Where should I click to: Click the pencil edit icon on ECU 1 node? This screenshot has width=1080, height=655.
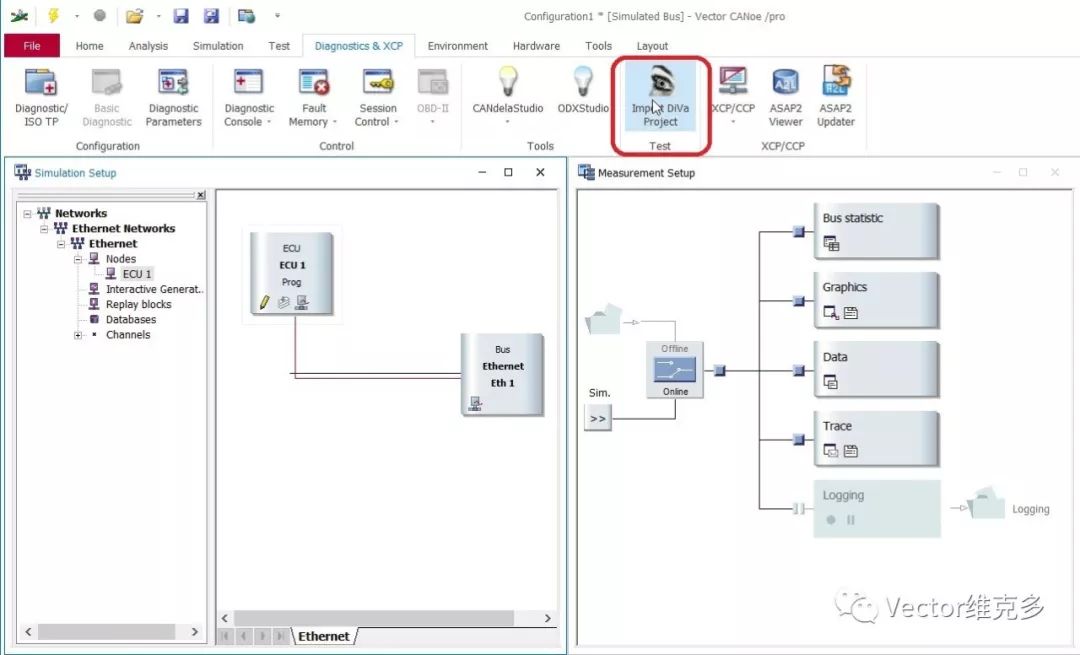click(264, 302)
